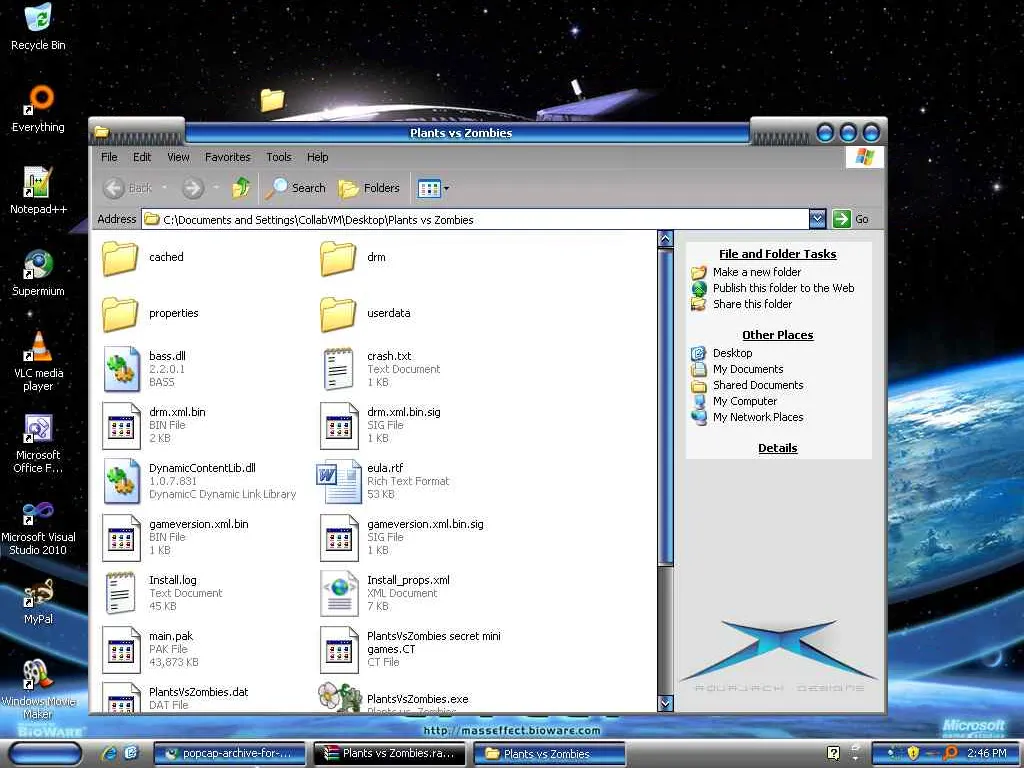Select the drm.xml.bin file icon
The height and width of the screenshot is (768, 1024).
[121, 426]
